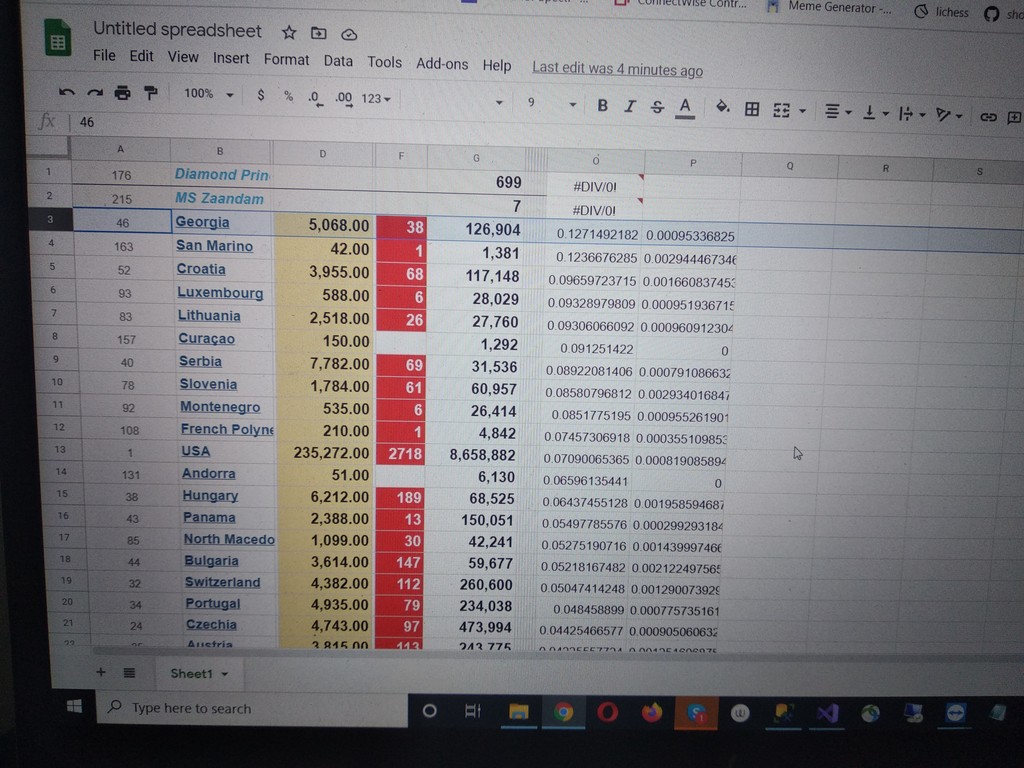Open the Switzerland link

[x=222, y=582]
